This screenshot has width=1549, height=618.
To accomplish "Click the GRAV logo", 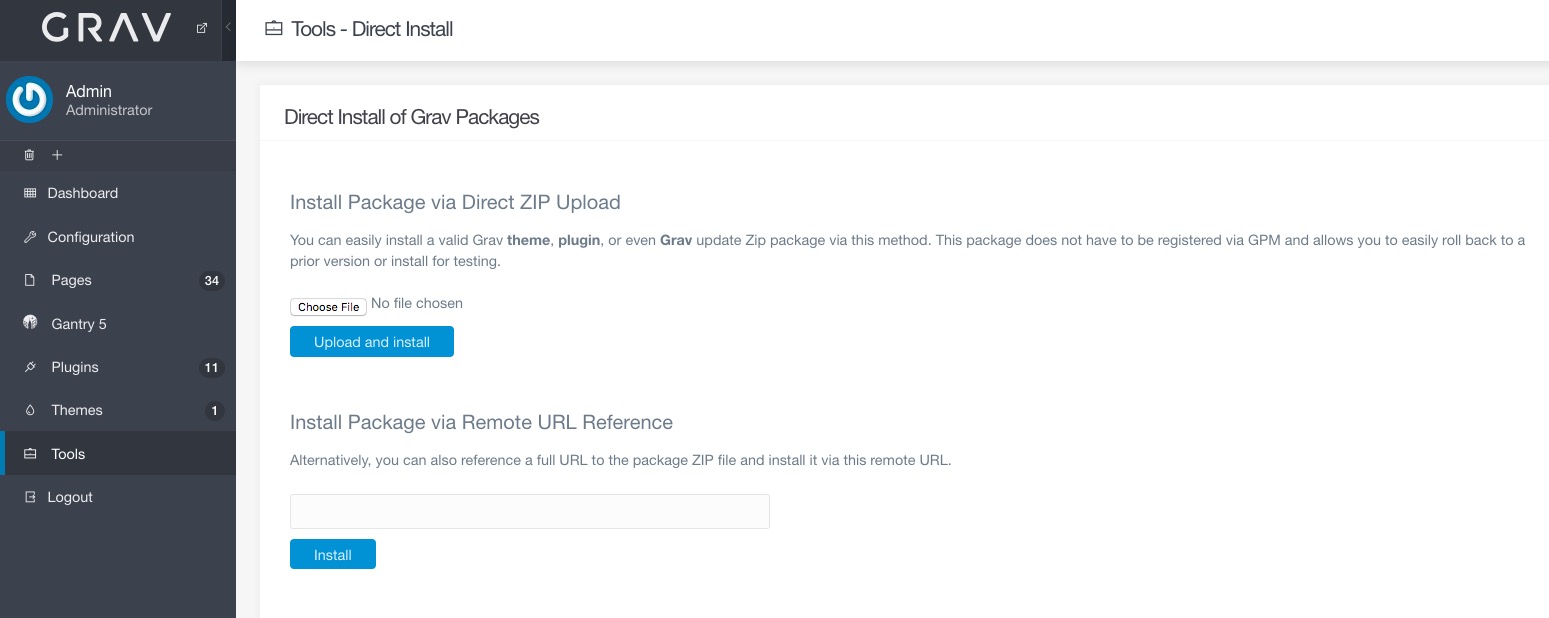I will (107, 28).
